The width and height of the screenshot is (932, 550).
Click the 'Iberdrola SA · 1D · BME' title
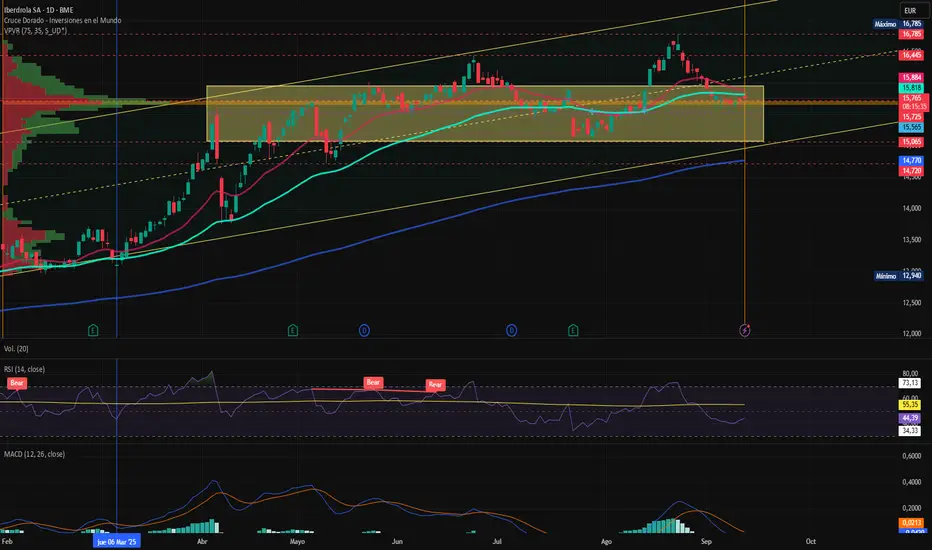pyautogui.click(x=39, y=10)
